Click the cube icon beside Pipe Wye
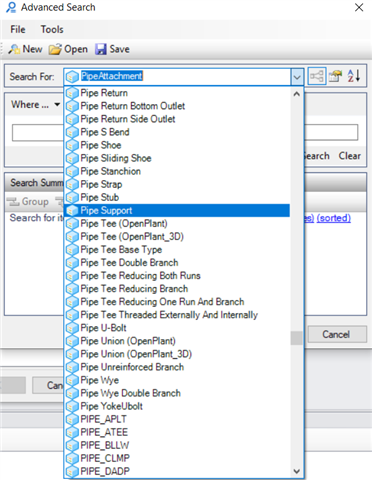 click(72, 380)
